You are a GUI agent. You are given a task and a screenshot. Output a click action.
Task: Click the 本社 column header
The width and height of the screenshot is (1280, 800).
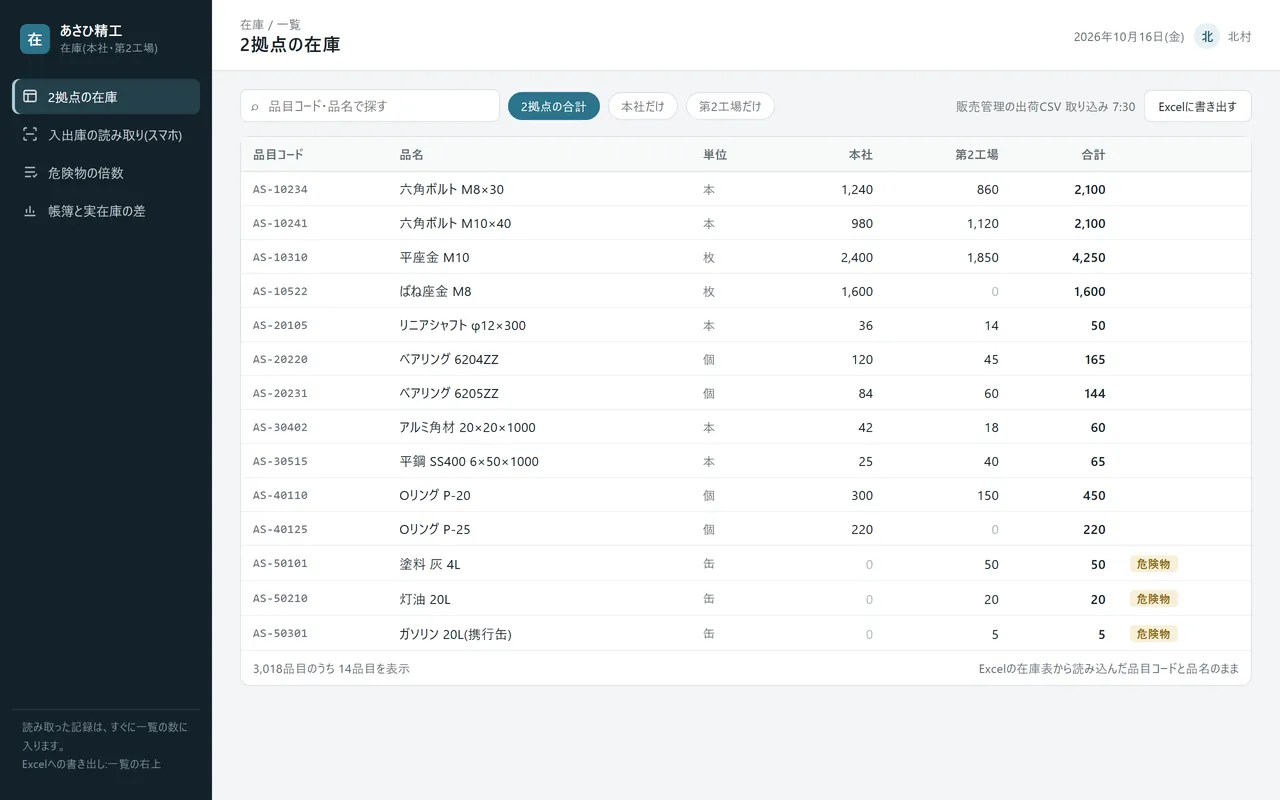click(860, 155)
